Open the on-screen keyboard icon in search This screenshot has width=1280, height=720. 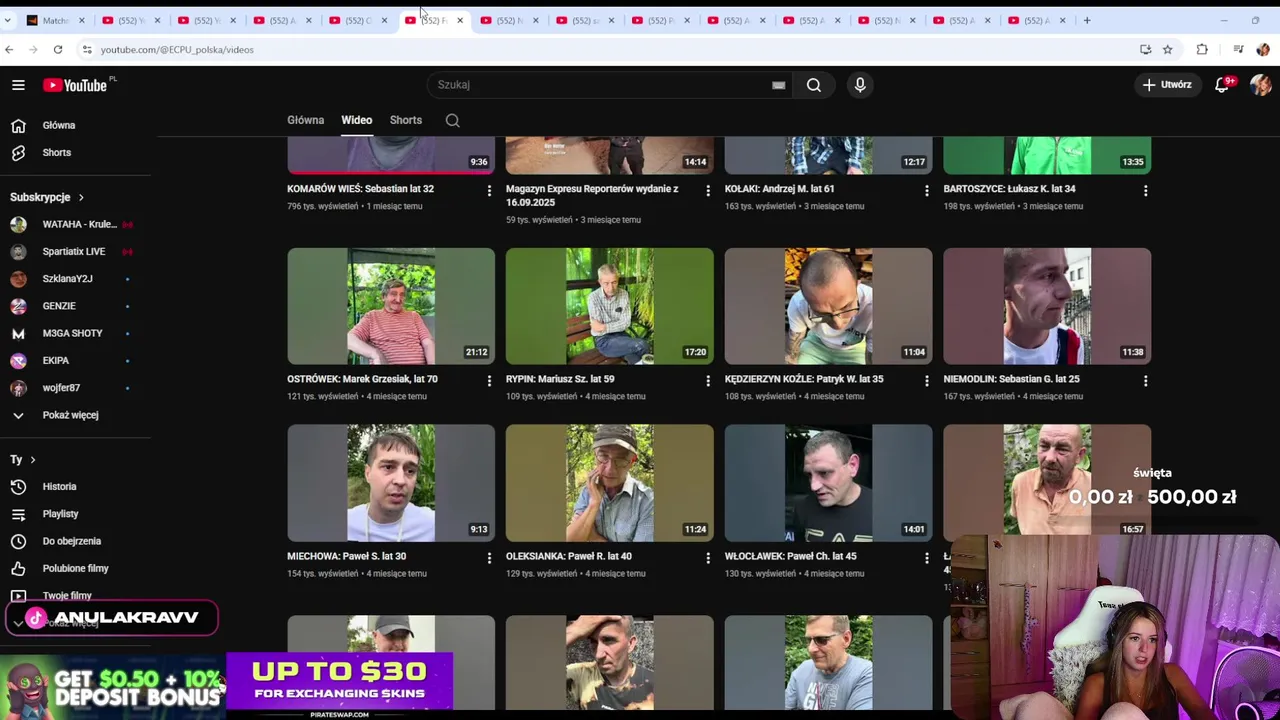coord(778,85)
